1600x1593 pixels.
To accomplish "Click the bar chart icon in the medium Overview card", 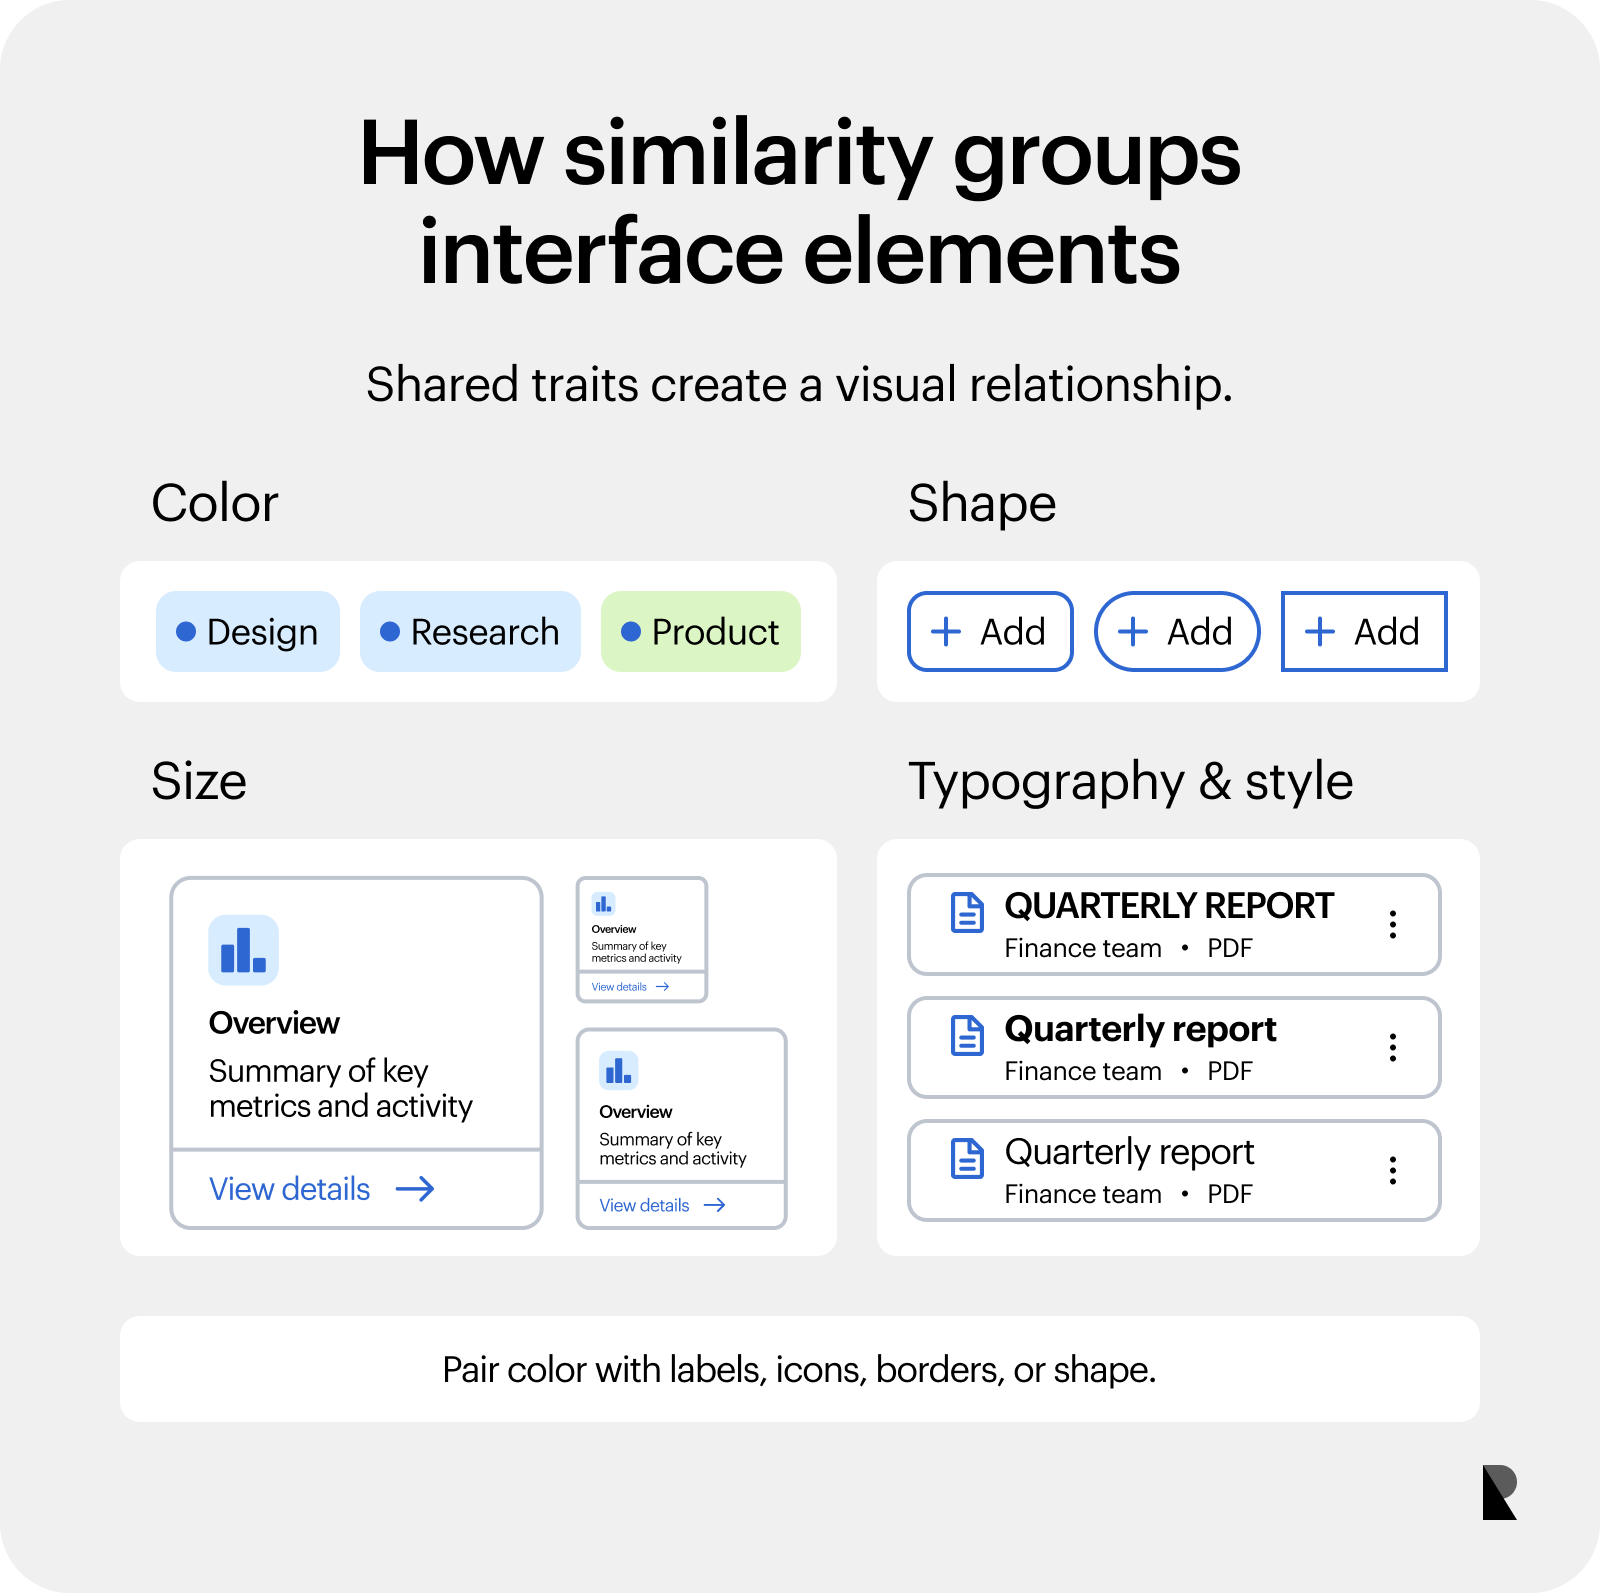I will click(618, 1070).
